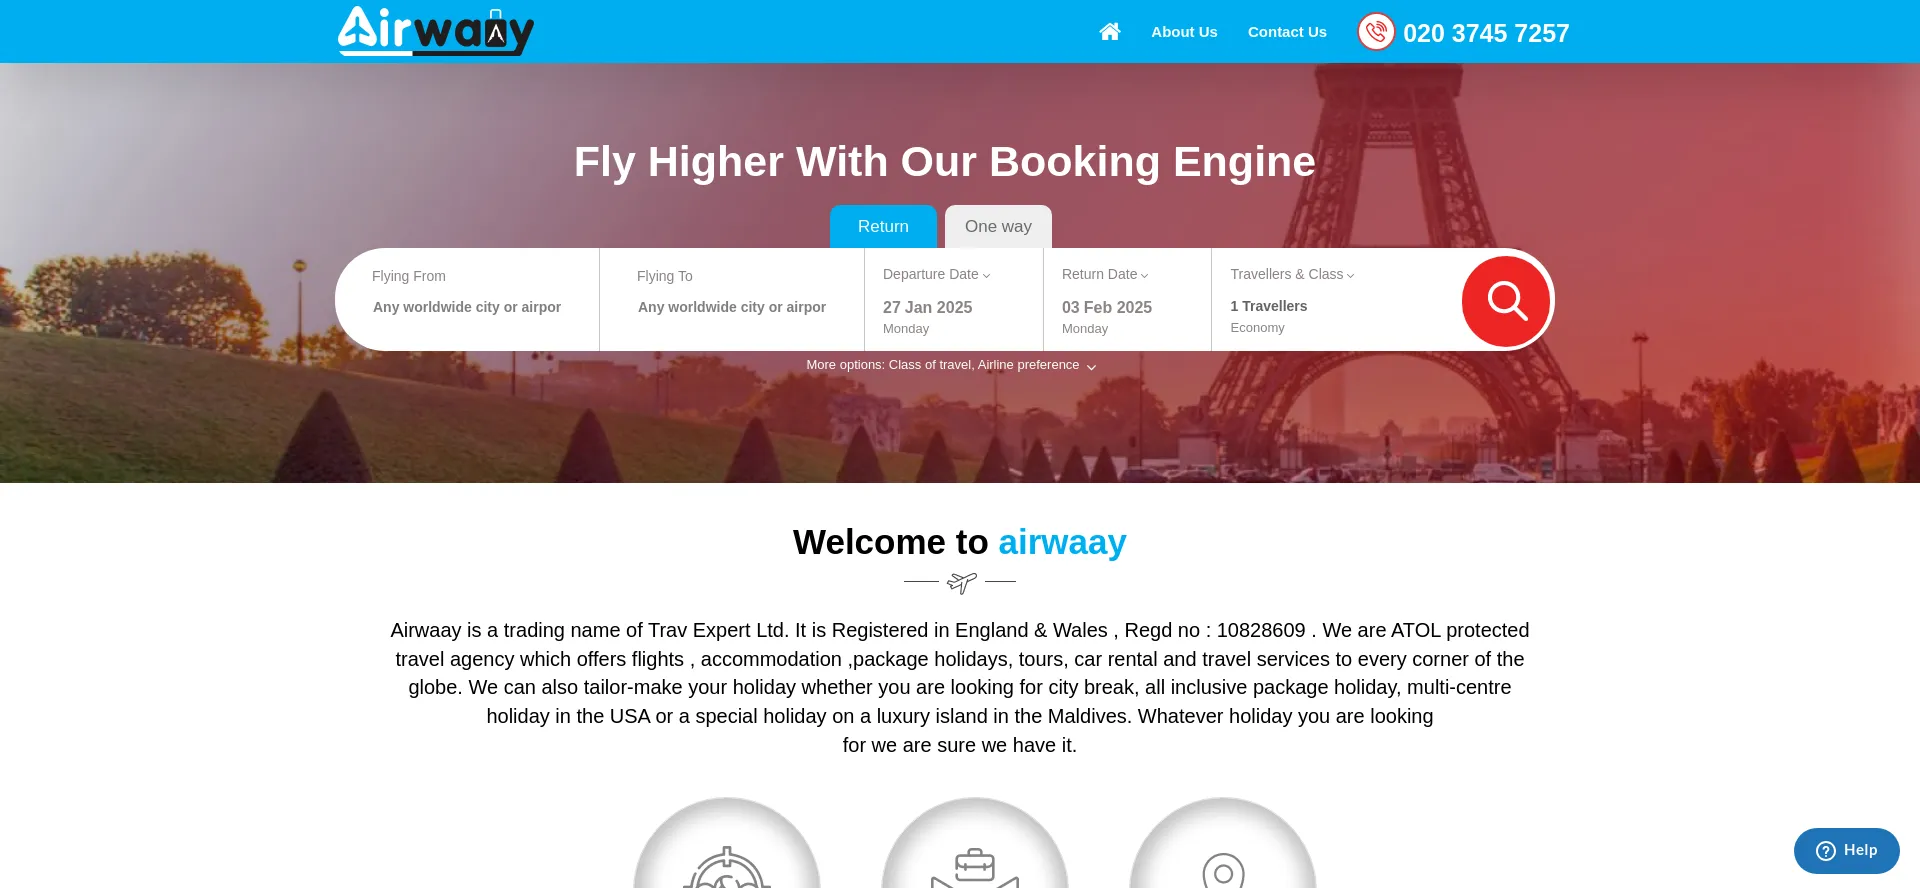Select the Return trip tab
This screenshot has width=1920, height=888.
click(883, 227)
